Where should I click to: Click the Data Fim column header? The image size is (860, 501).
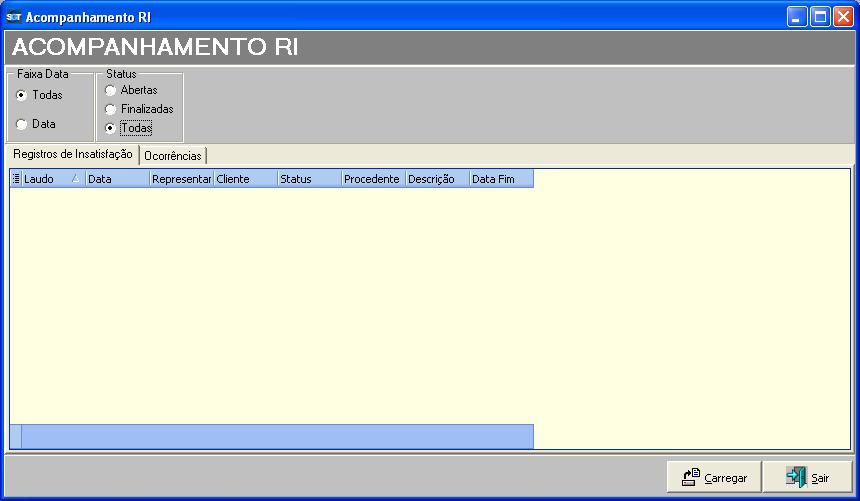point(500,179)
